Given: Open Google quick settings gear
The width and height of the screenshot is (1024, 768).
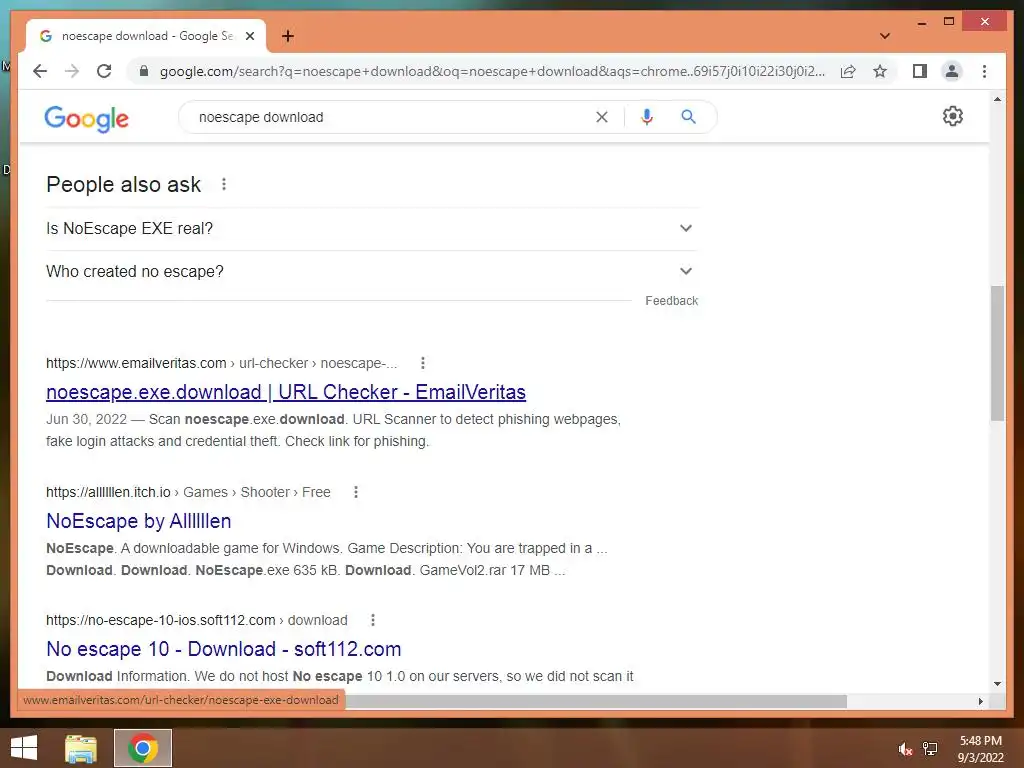Looking at the screenshot, I should point(952,116).
